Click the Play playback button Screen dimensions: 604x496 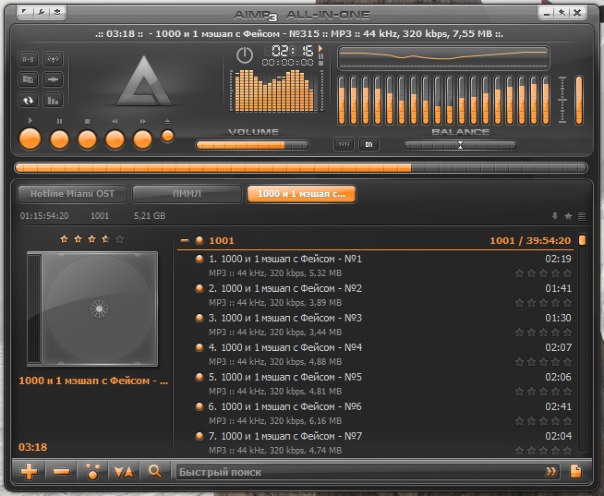30,139
